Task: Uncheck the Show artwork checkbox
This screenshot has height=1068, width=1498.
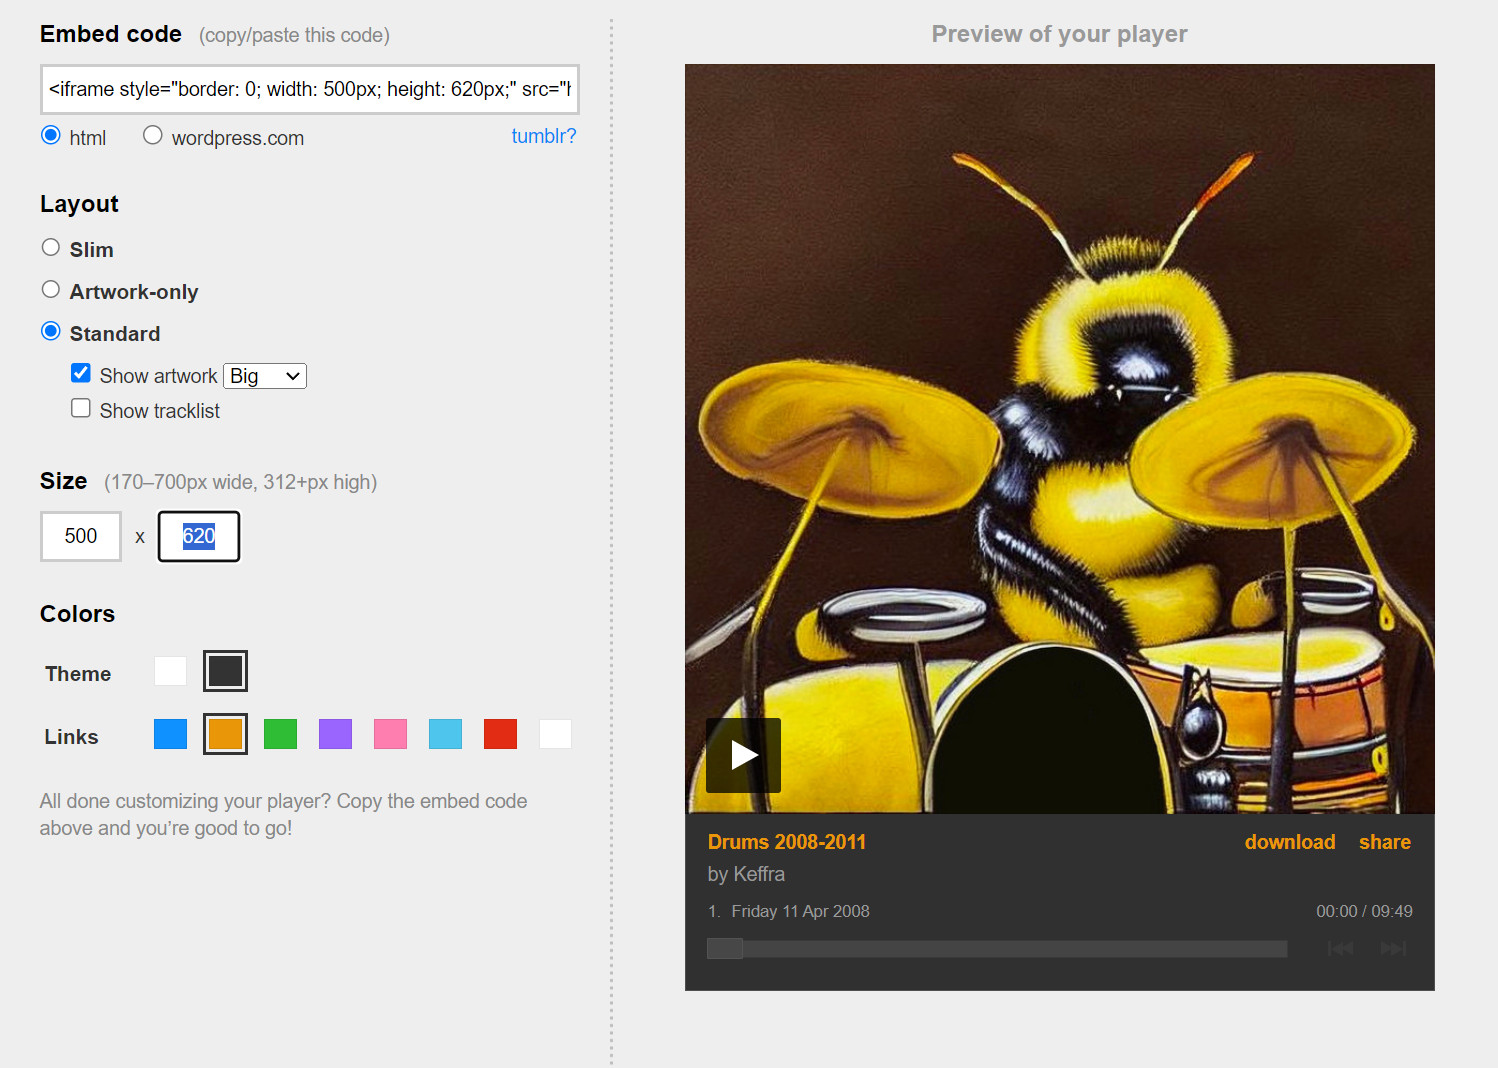Action: 81,373
